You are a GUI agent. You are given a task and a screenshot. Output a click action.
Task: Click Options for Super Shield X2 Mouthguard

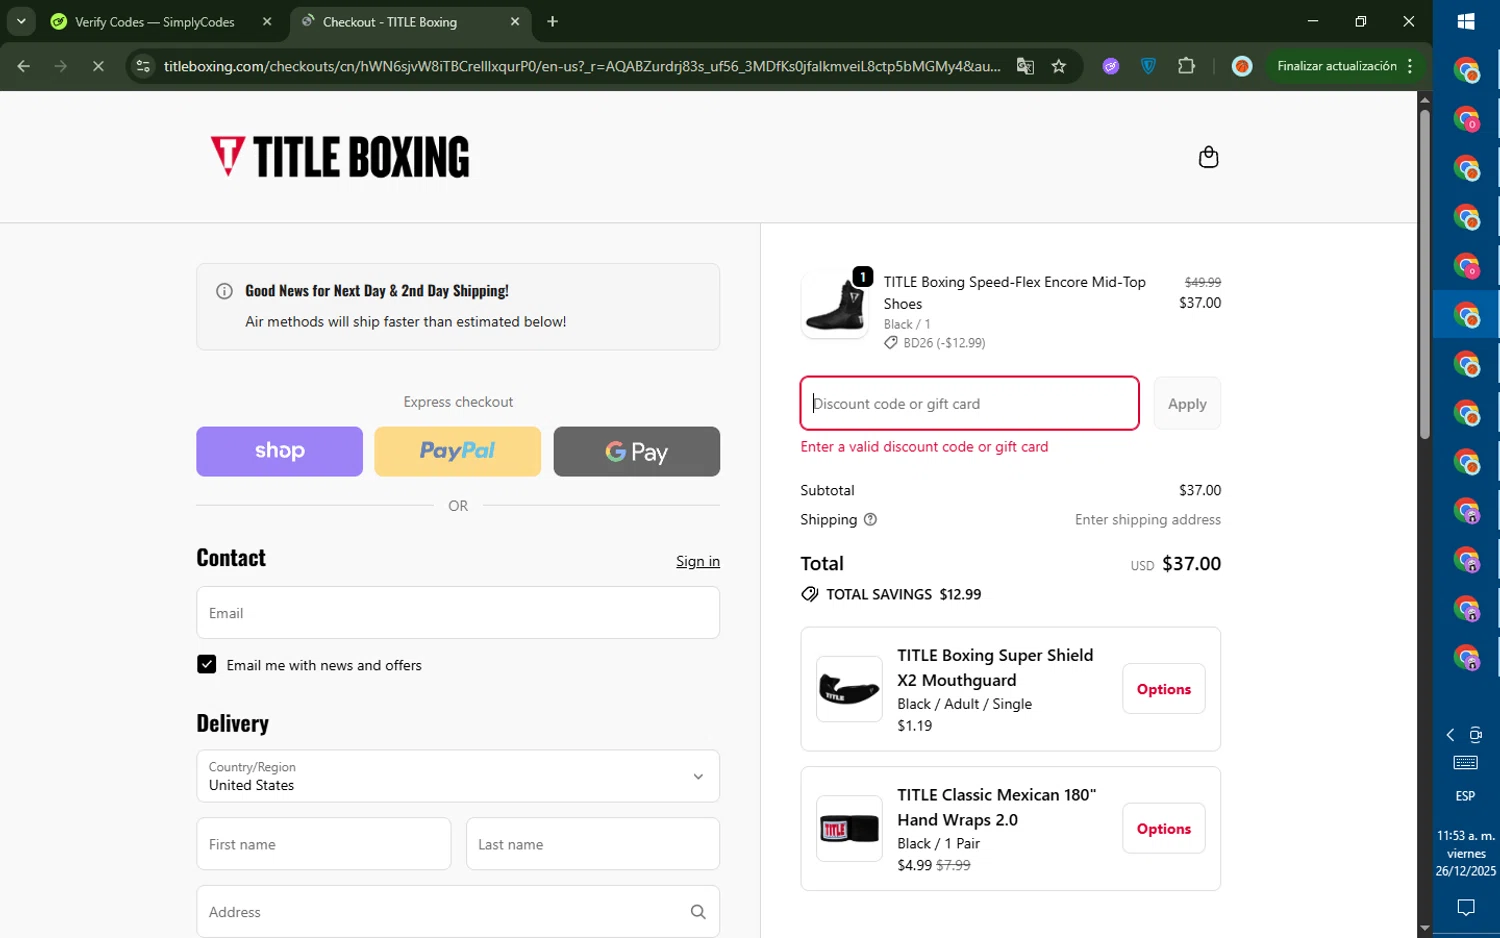[x=1163, y=689]
